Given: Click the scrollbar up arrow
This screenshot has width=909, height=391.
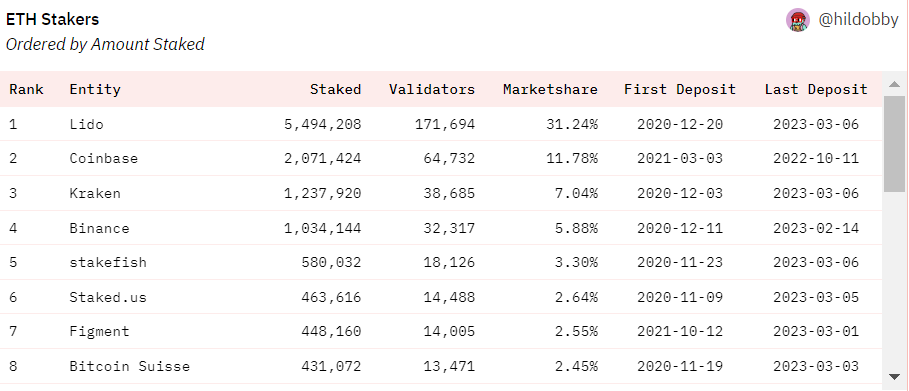Looking at the screenshot, I should [x=894, y=85].
